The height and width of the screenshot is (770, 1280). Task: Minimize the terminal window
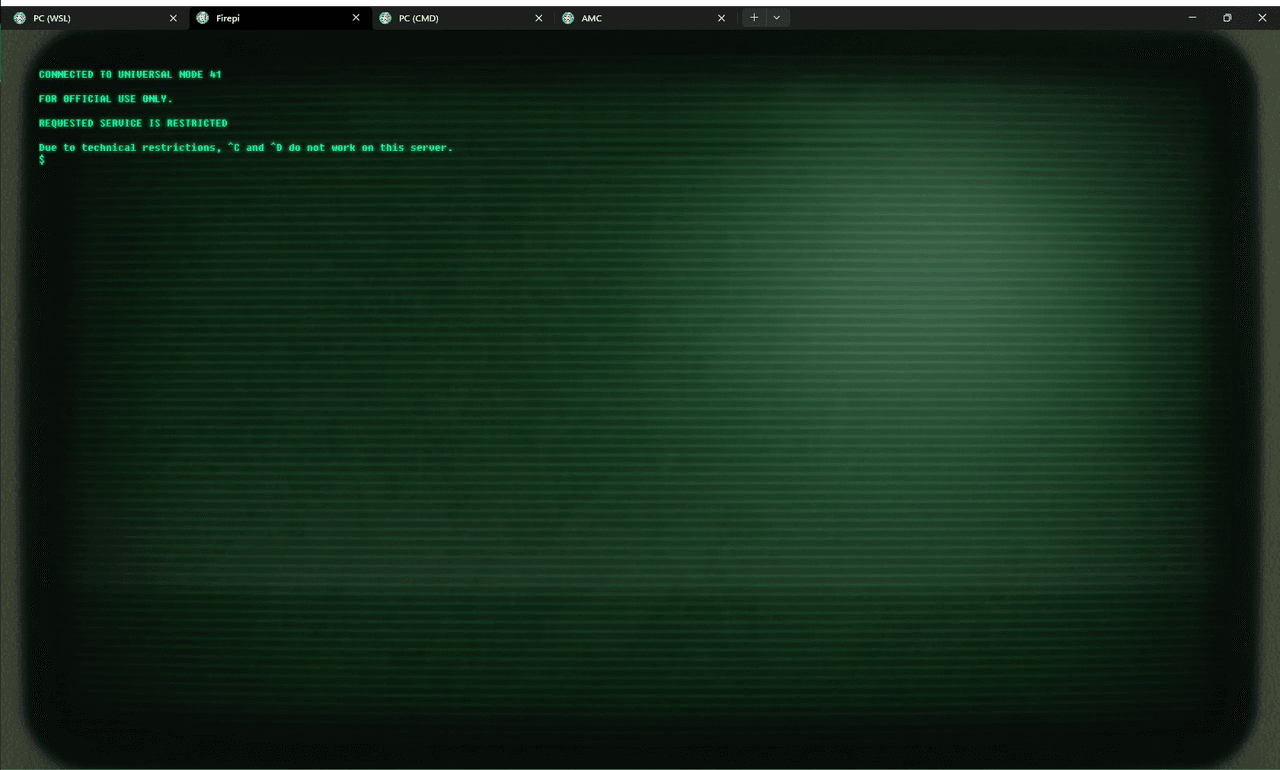pos(1192,18)
